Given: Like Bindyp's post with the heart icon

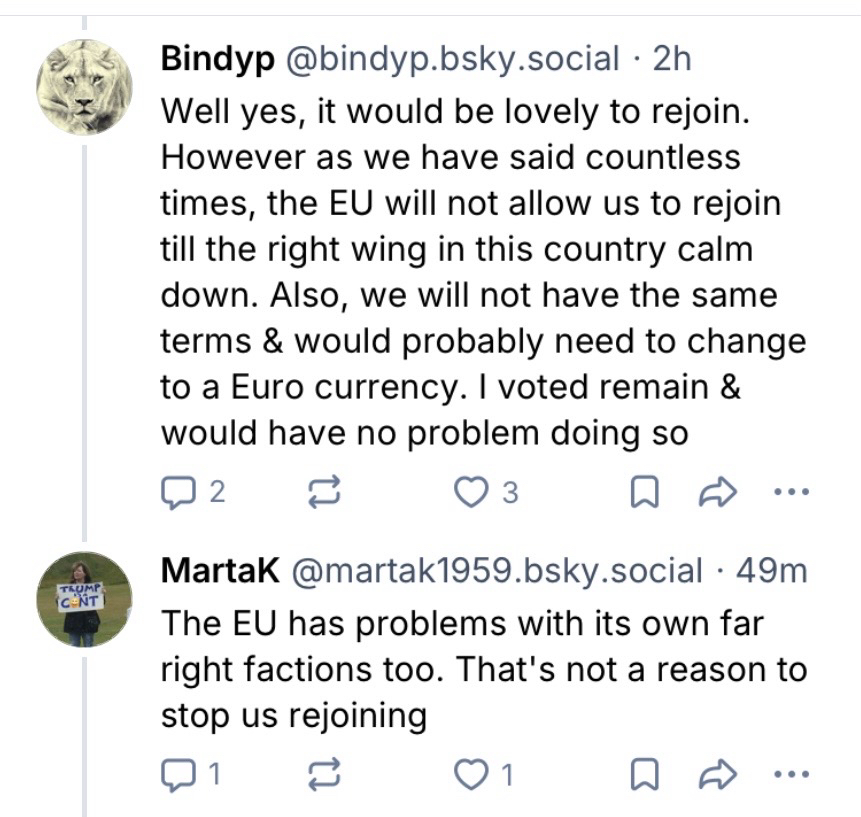Looking at the screenshot, I should [x=470, y=491].
